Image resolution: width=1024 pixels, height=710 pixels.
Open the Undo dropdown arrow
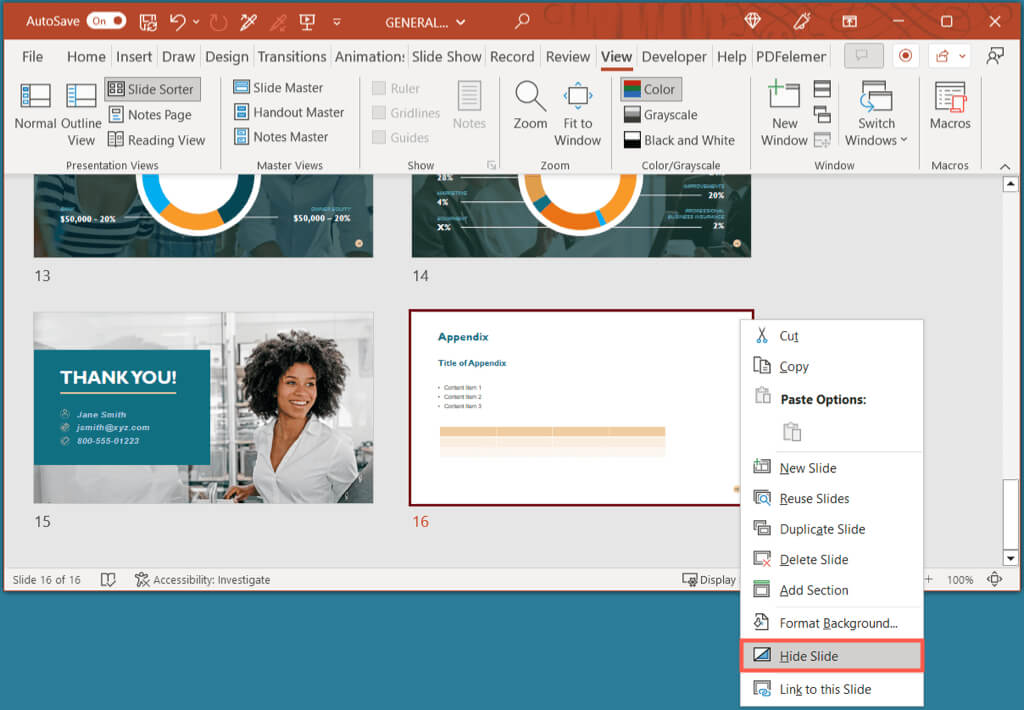(x=194, y=22)
